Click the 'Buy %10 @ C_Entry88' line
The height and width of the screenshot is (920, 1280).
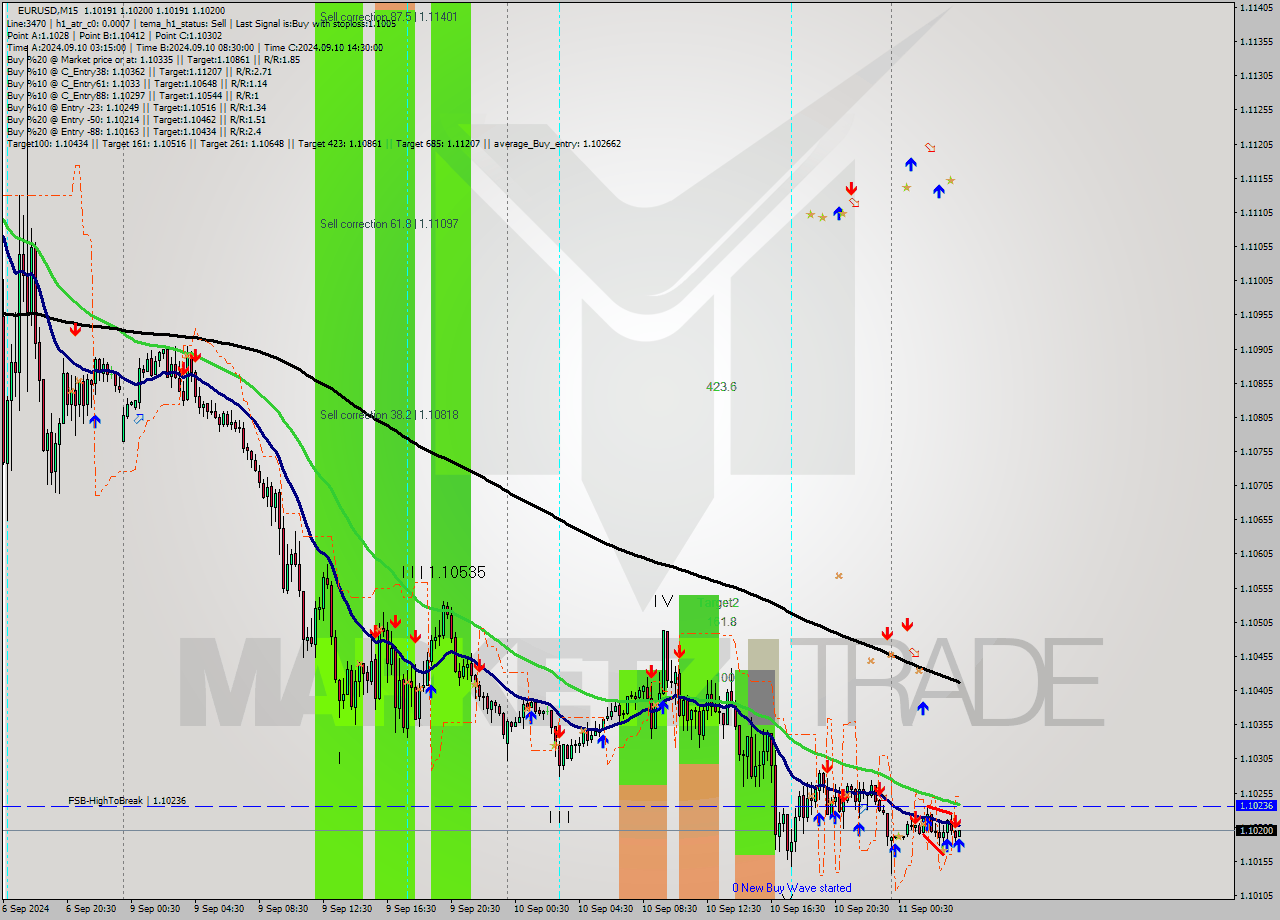tap(132, 95)
